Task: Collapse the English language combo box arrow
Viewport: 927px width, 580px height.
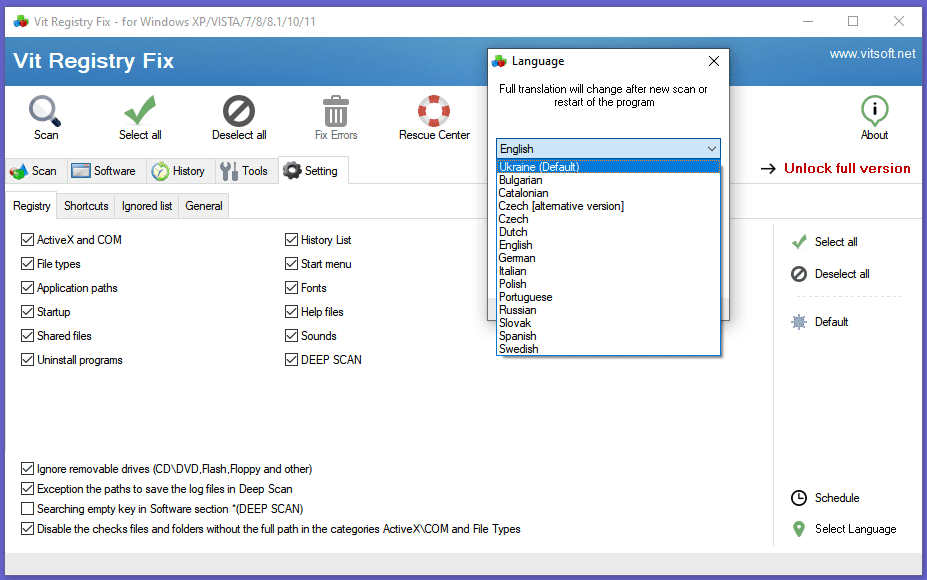Action: [x=712, y=149]
